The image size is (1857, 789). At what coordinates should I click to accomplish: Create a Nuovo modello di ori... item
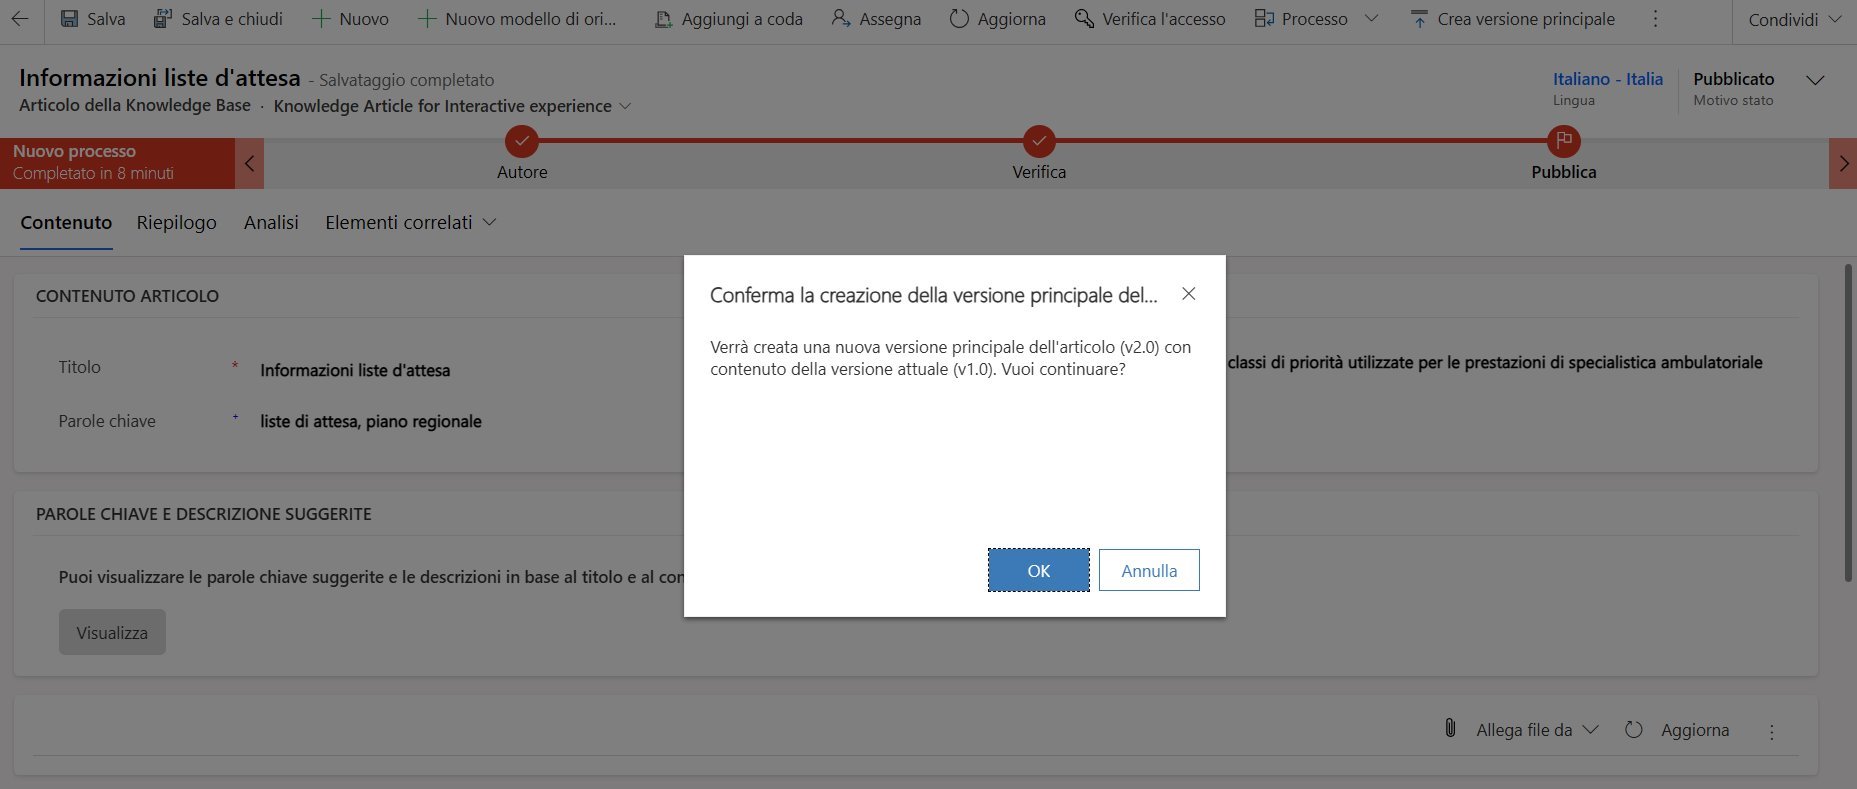[x=517, y=19]
